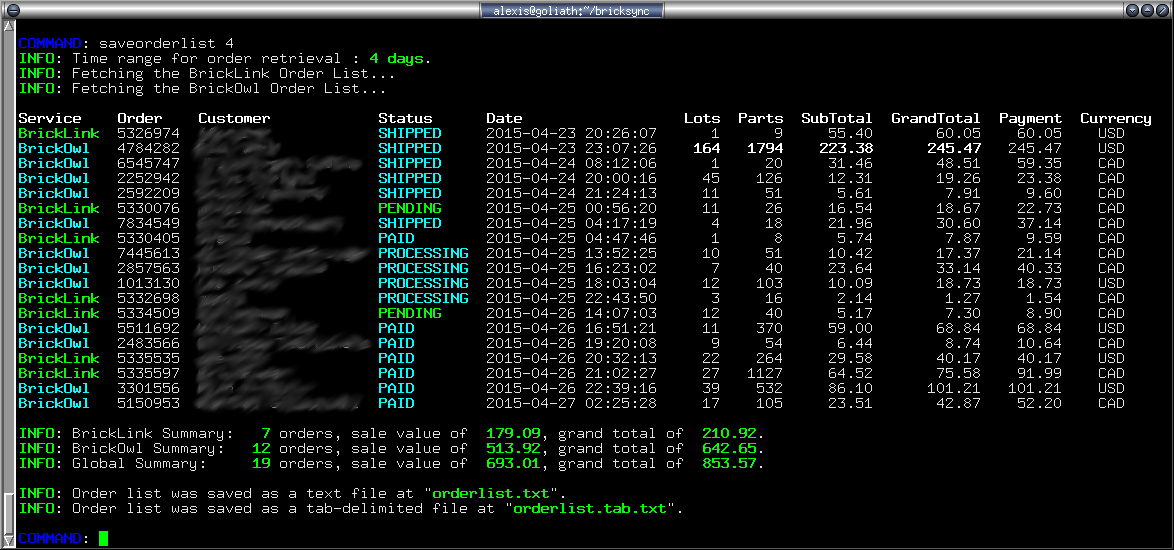Click the Status column header

[405, 118]
